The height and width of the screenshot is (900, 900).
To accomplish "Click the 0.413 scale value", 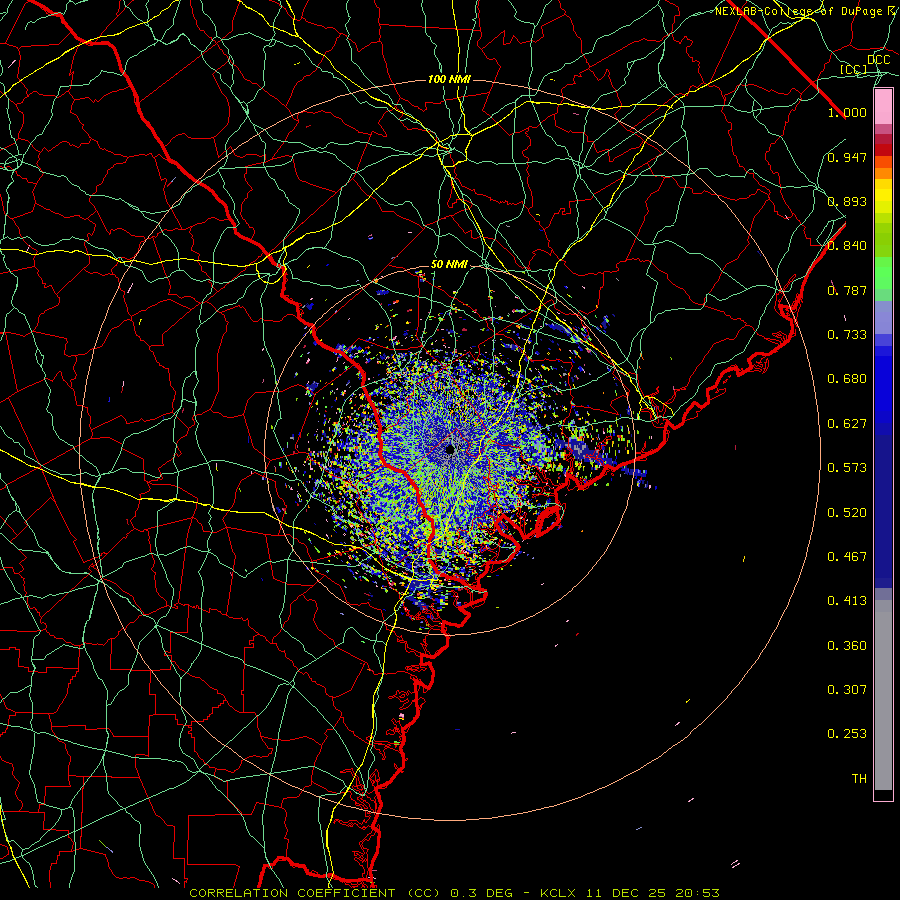I will coord(847,601).
